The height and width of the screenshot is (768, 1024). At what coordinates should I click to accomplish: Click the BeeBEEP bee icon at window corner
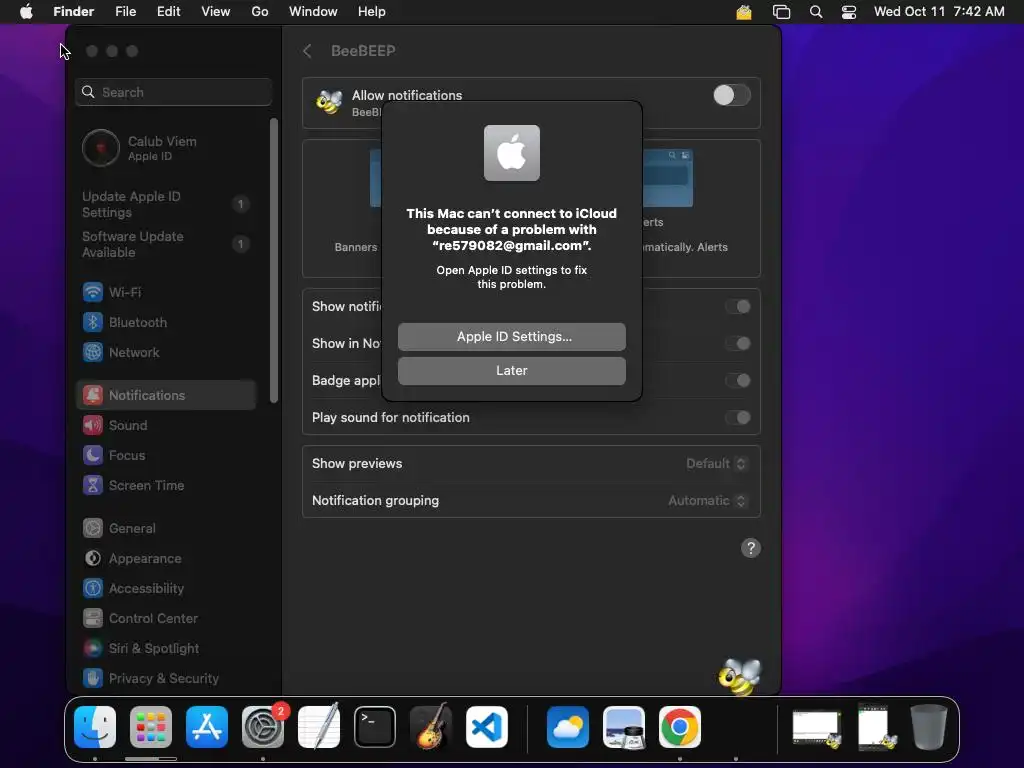pos(740,677)
